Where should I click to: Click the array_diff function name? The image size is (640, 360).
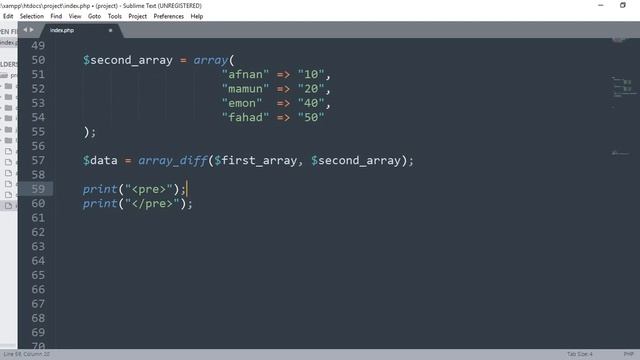tap(173, 160)
